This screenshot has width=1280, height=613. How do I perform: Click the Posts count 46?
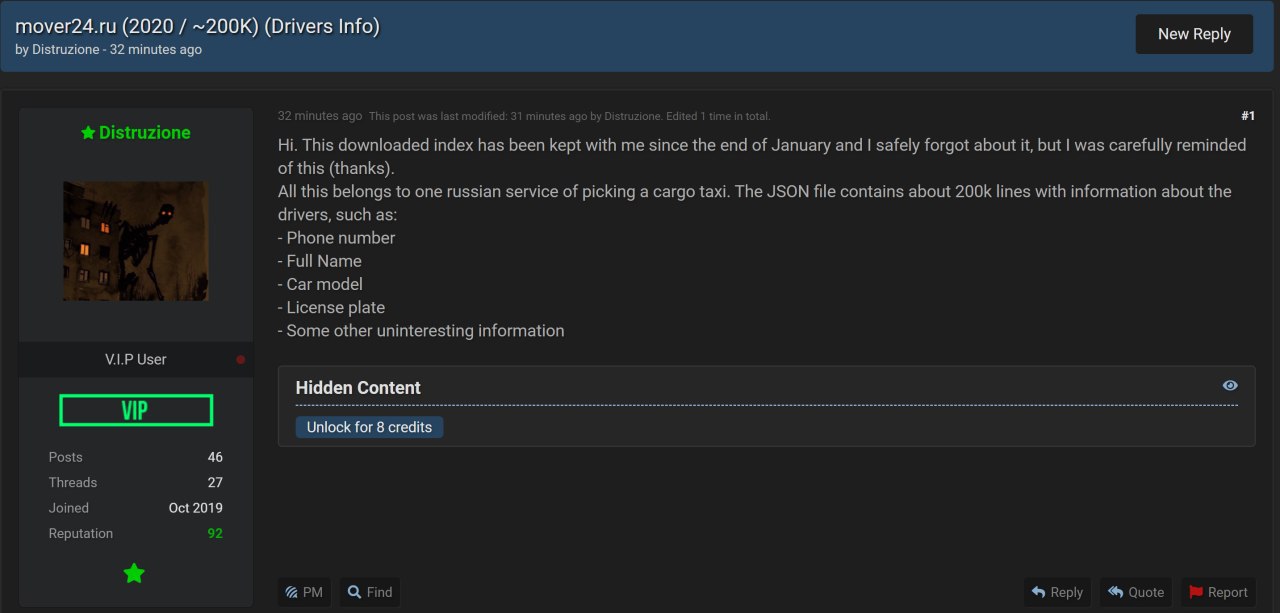pyautogui.click(x=215, y=457)
